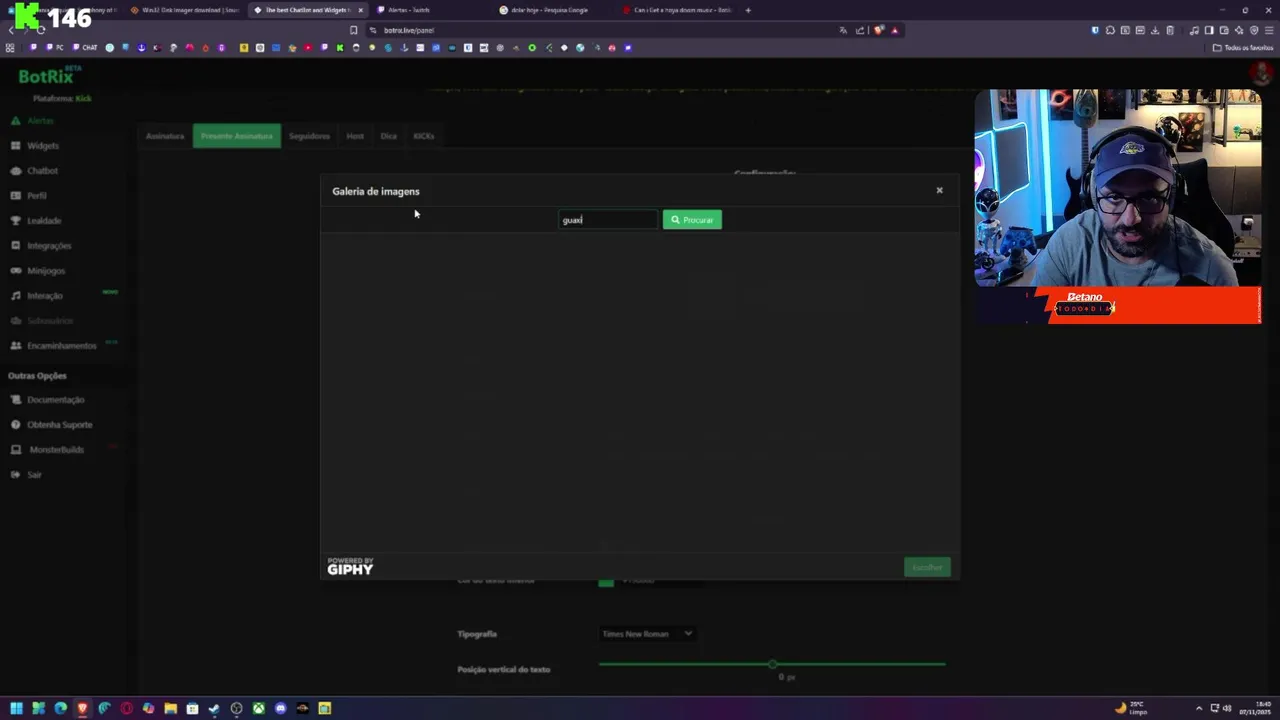1280x720 pixels.
Task: Open the browser hamburger menu
Action: 1267,30
